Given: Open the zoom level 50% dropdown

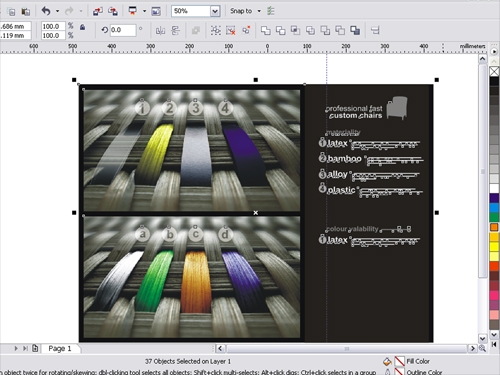Looking at the screenshot, I should coord(215,11).
